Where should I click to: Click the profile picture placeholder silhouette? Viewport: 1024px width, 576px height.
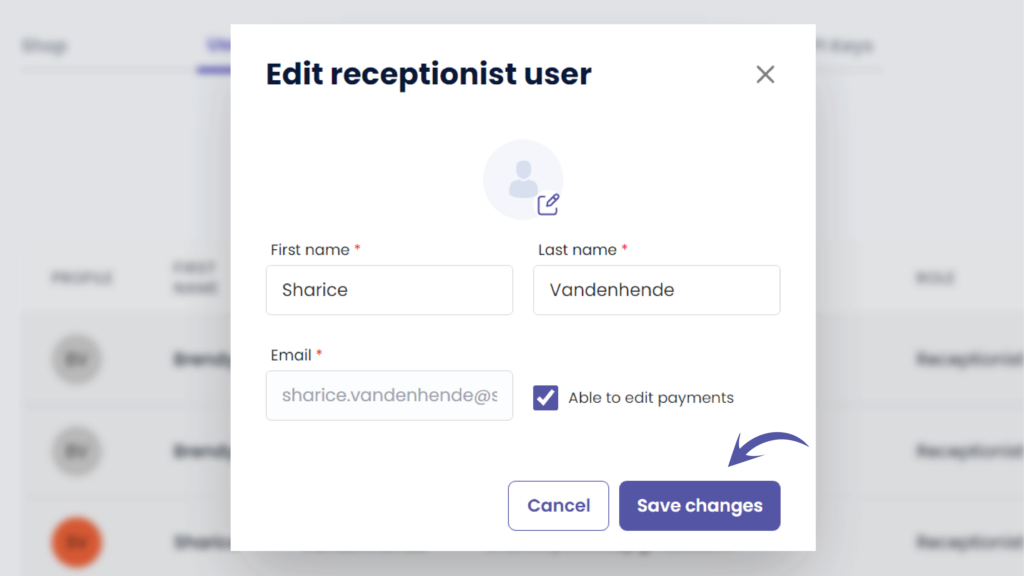(521, 178)
